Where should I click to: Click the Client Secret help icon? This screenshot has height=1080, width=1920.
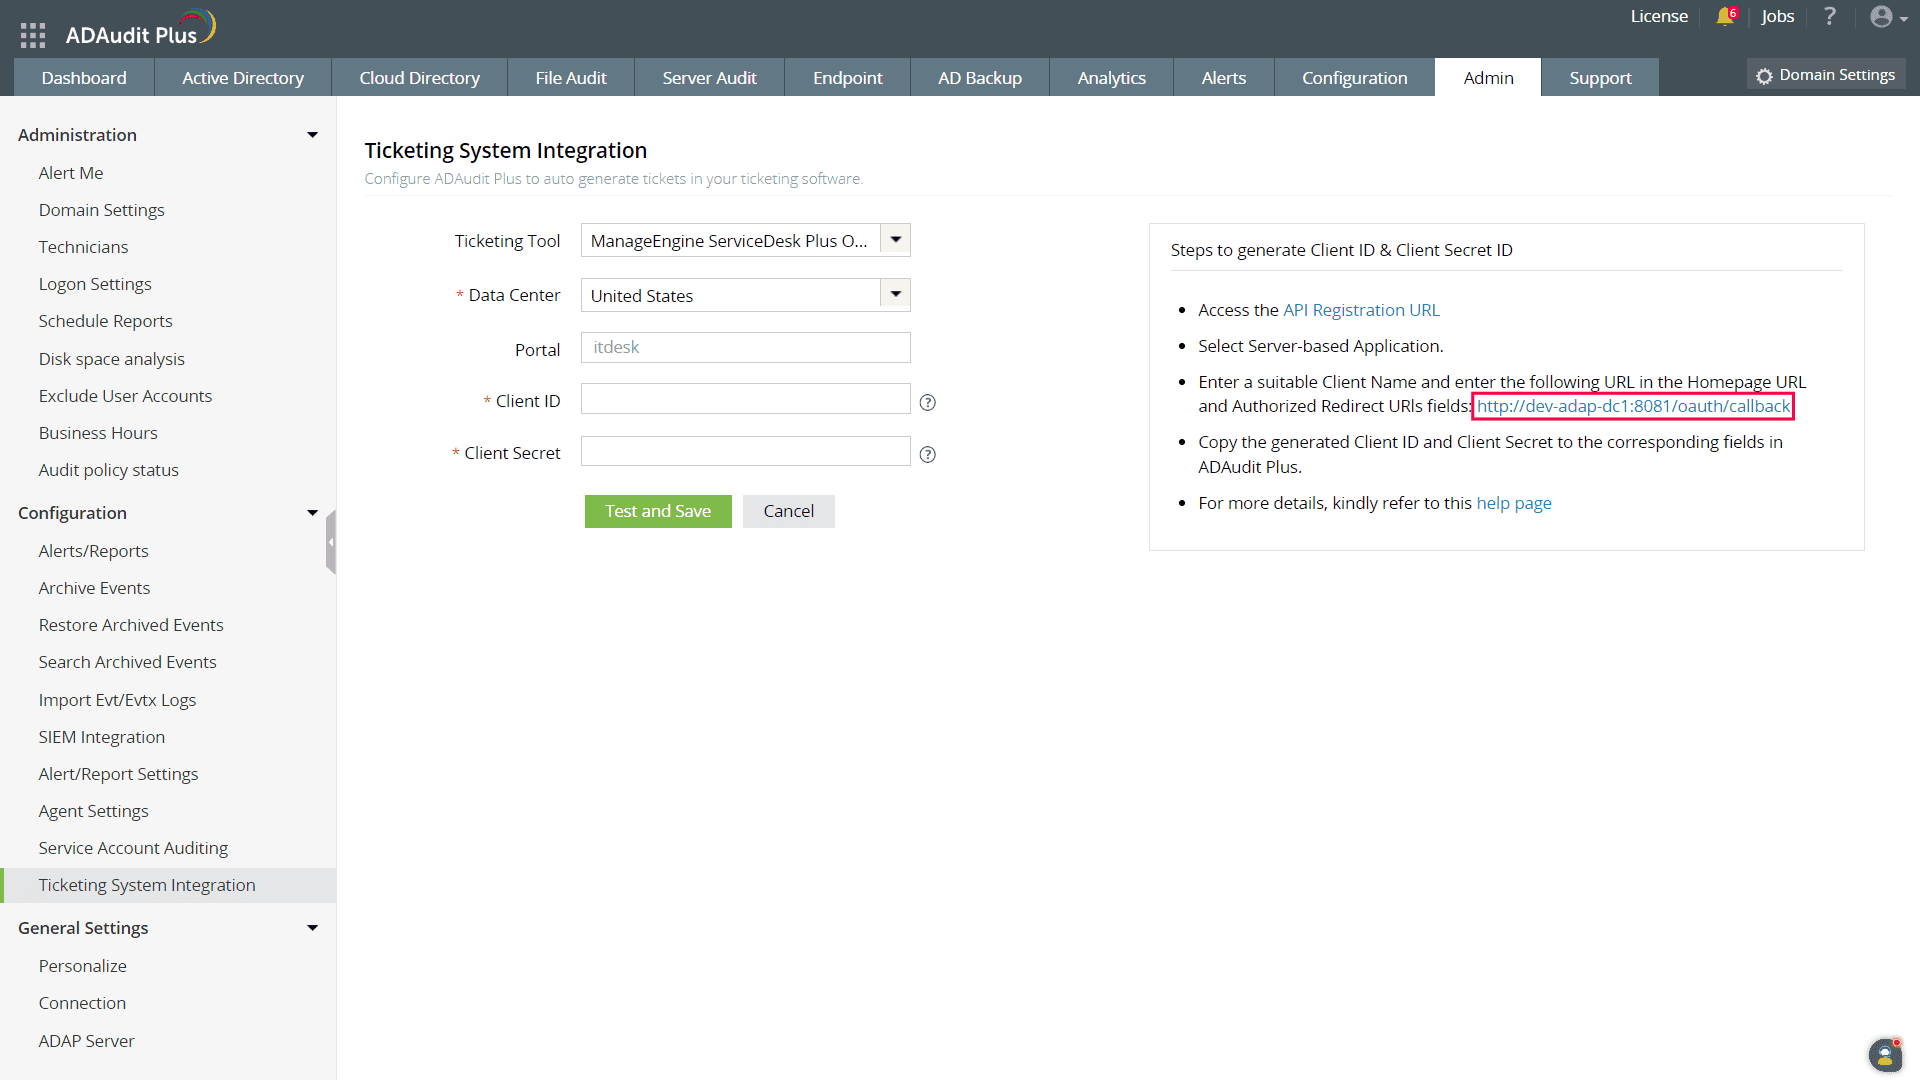(x=927, y=454)
